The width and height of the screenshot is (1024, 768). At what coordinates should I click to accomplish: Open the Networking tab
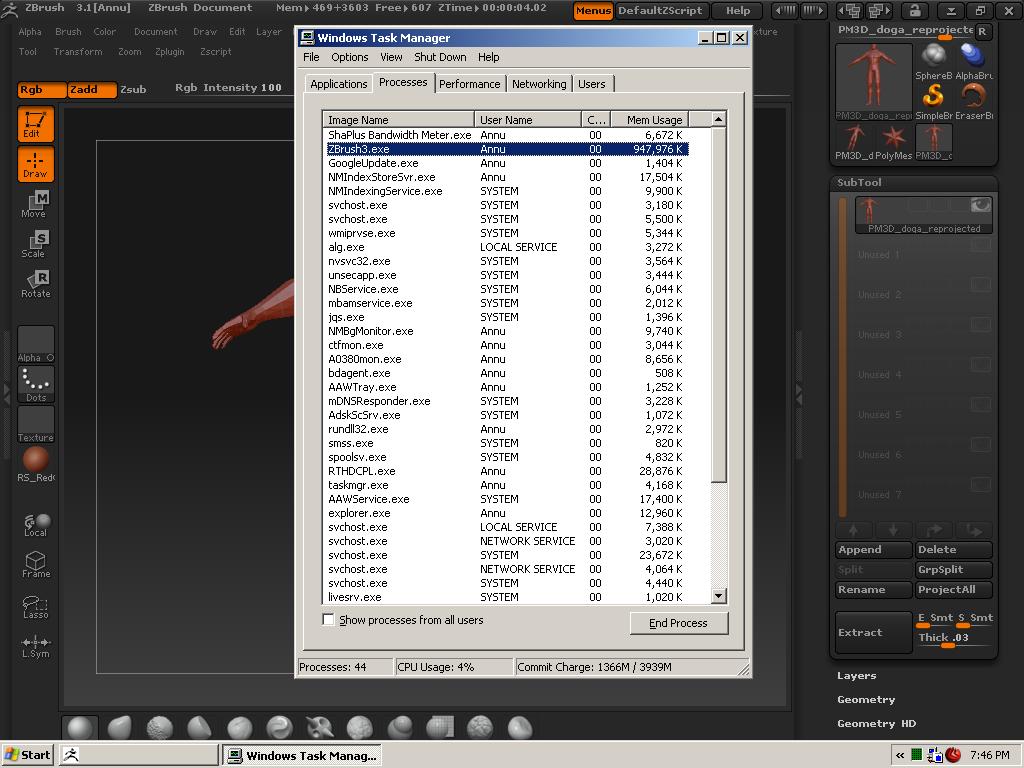point(539,84)
